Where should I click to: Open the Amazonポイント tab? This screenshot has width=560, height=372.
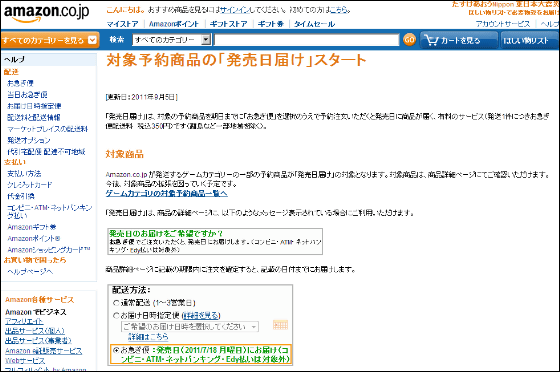click(x=174, y=24)
